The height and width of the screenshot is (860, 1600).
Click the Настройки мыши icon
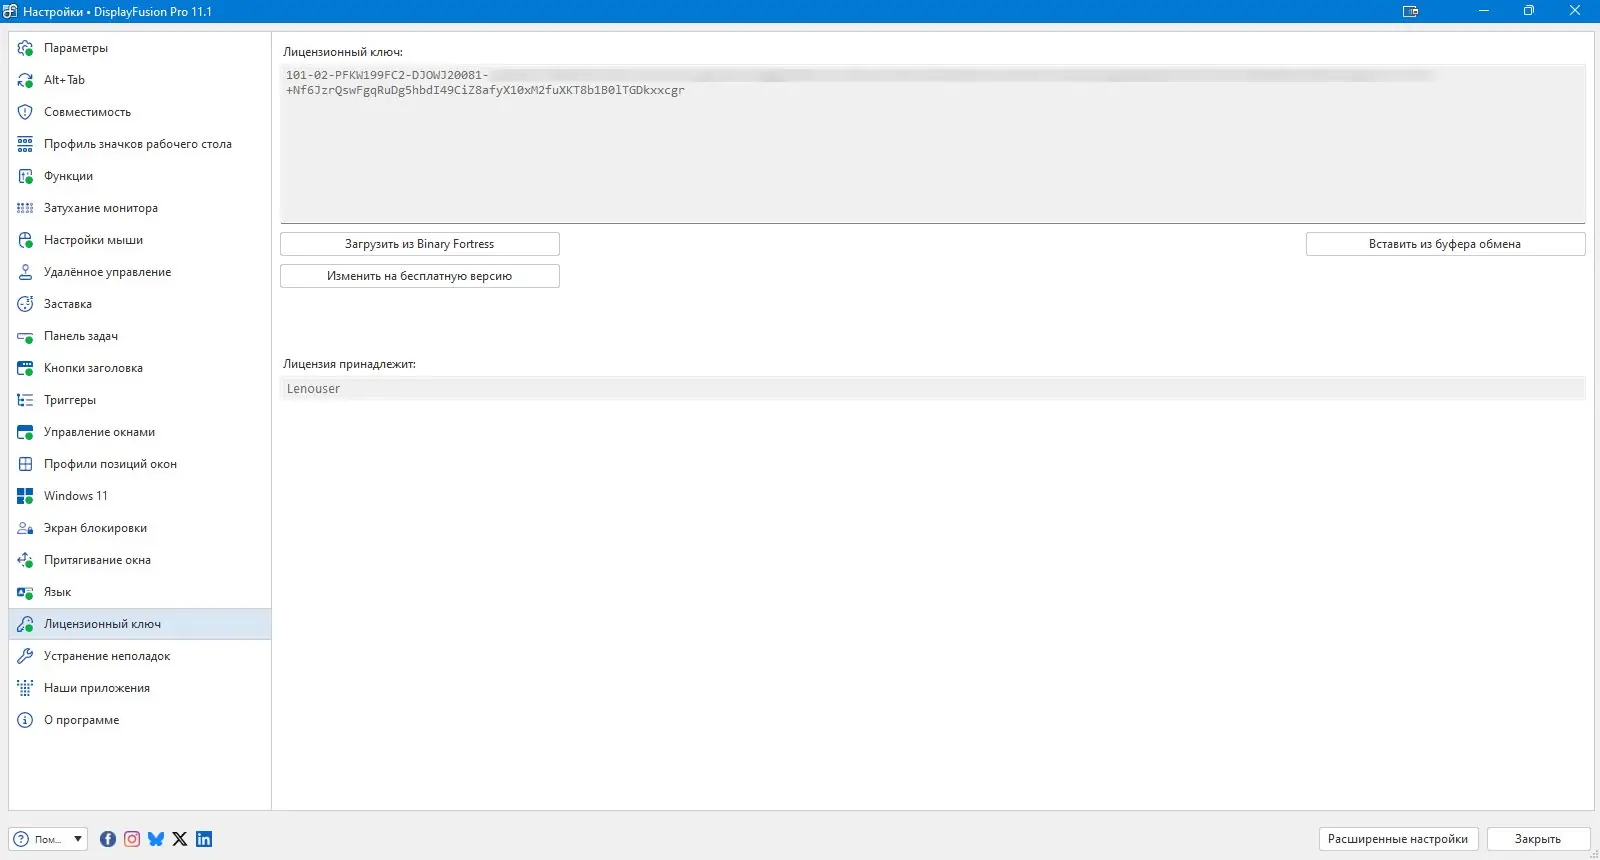click(x=25, y=240)
